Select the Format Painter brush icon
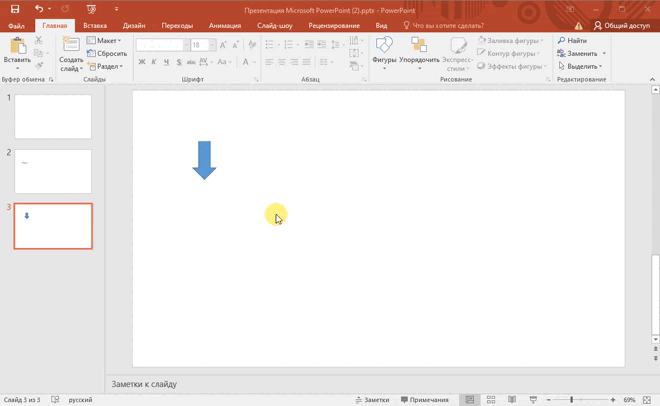Image resolution: width=660 pixels, height=406 pixels. point(39,66)
